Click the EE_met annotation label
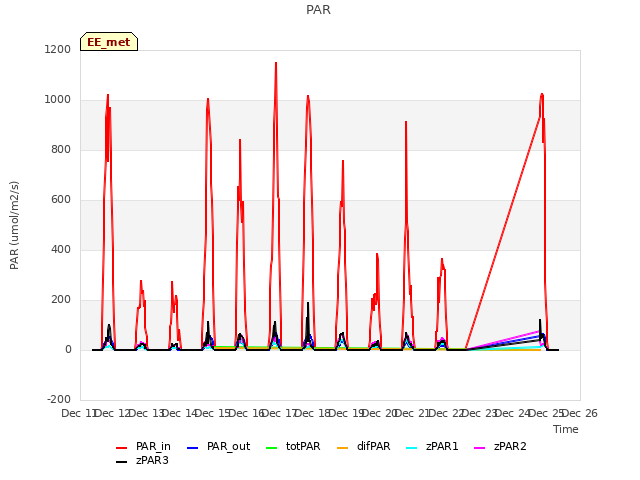 pyautogui.click(x=109, y=42)
